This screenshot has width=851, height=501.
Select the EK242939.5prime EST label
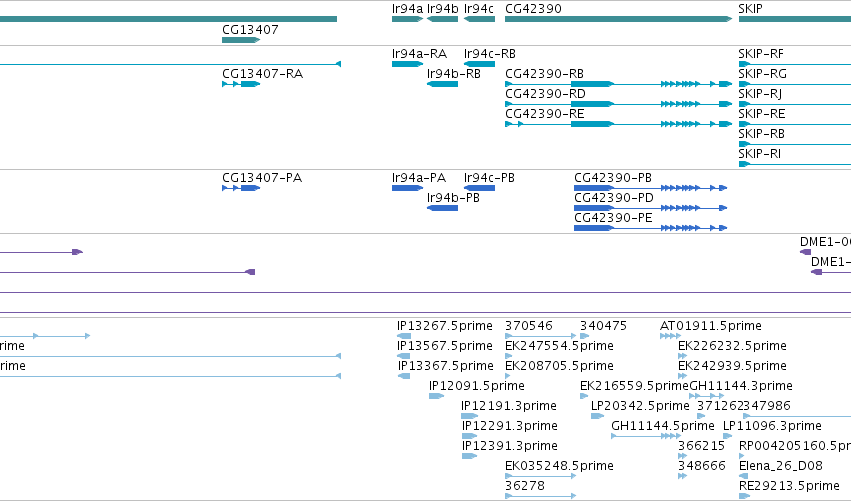(x=732, y=366)
